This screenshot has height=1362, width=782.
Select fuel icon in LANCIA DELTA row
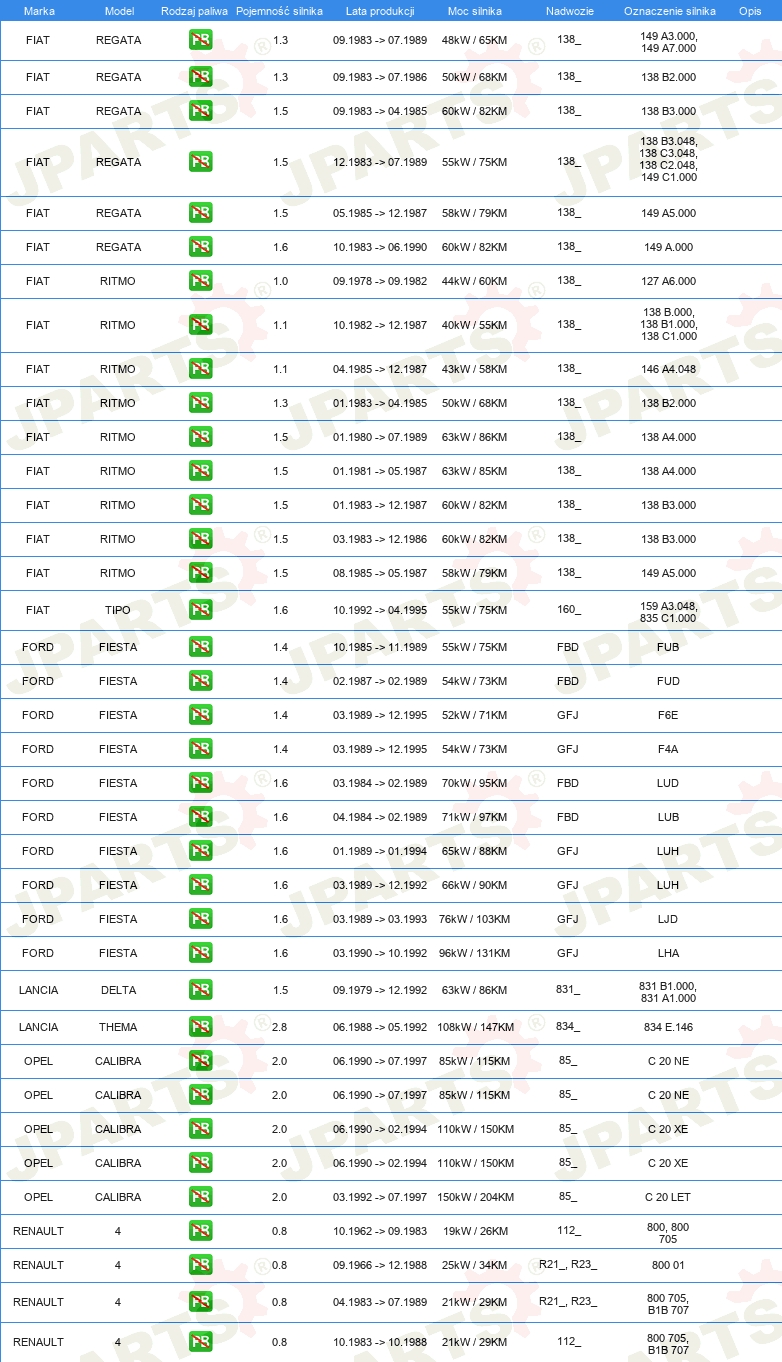(x=200, y=990)
